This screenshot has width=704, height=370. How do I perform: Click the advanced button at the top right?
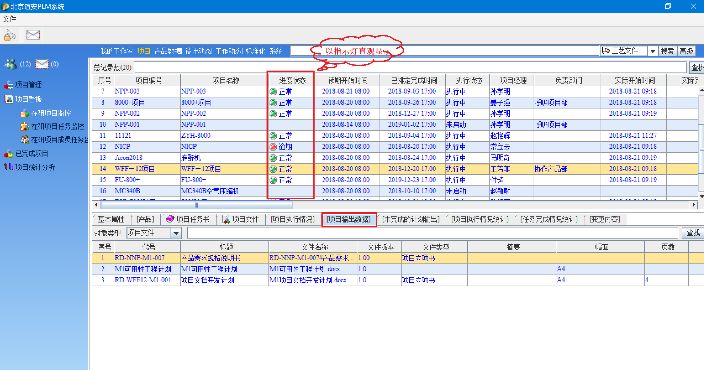[686, 51]
